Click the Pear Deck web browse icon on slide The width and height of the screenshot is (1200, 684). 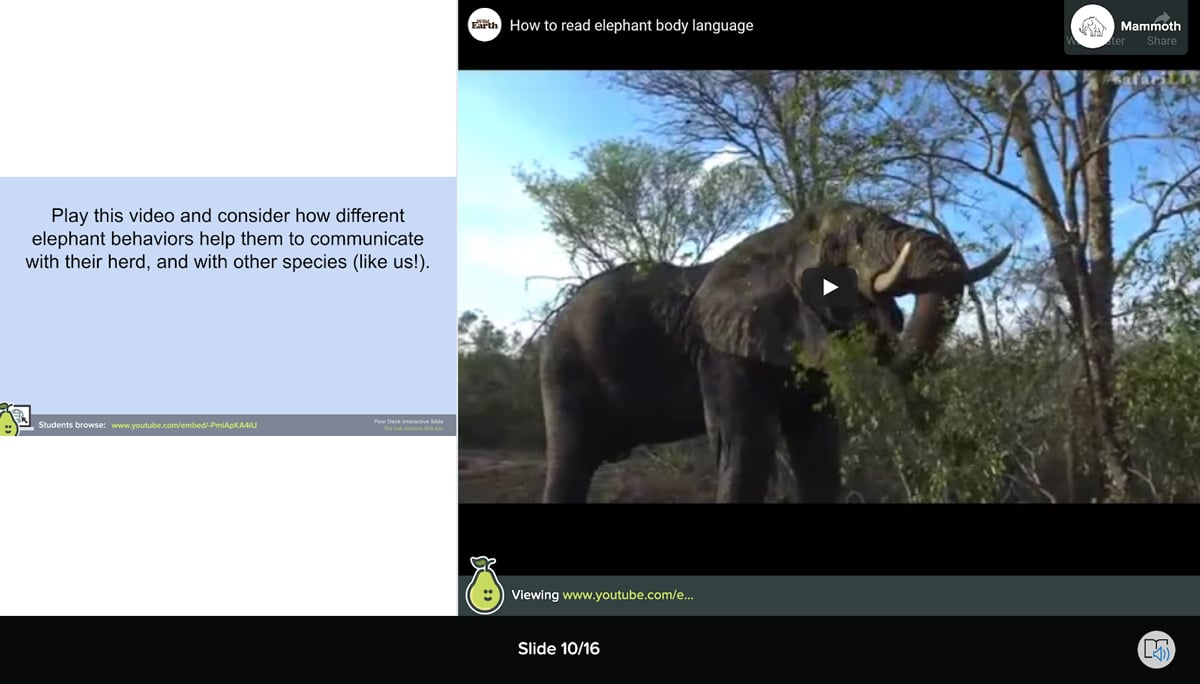tap(15, 420)
